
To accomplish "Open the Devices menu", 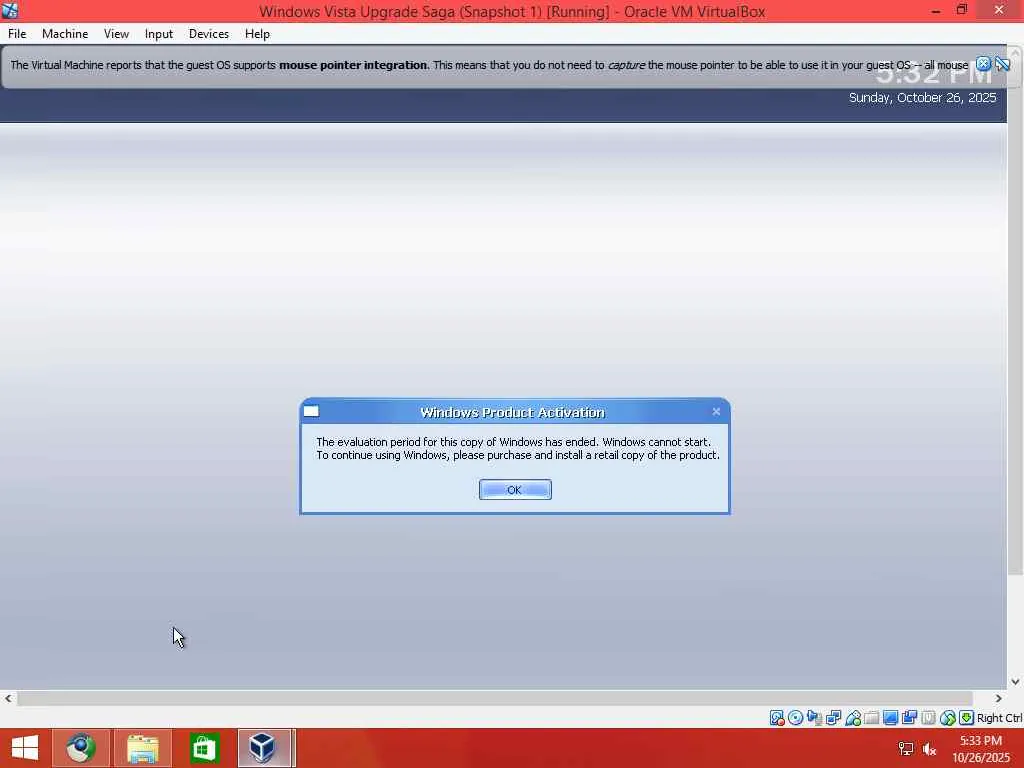I will click(x=208, y=34).
